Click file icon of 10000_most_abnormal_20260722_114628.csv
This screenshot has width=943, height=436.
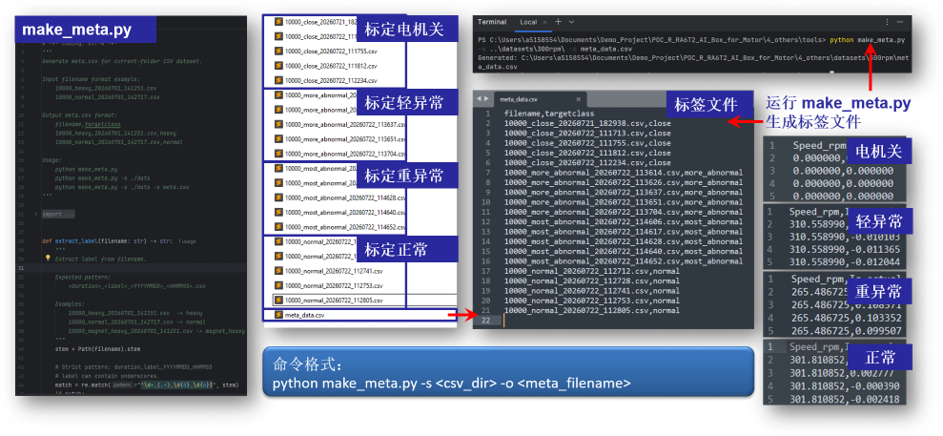click(278, 197)
